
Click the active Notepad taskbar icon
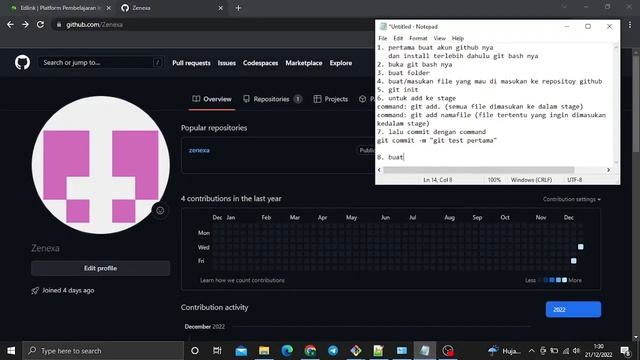pos(424,351)
